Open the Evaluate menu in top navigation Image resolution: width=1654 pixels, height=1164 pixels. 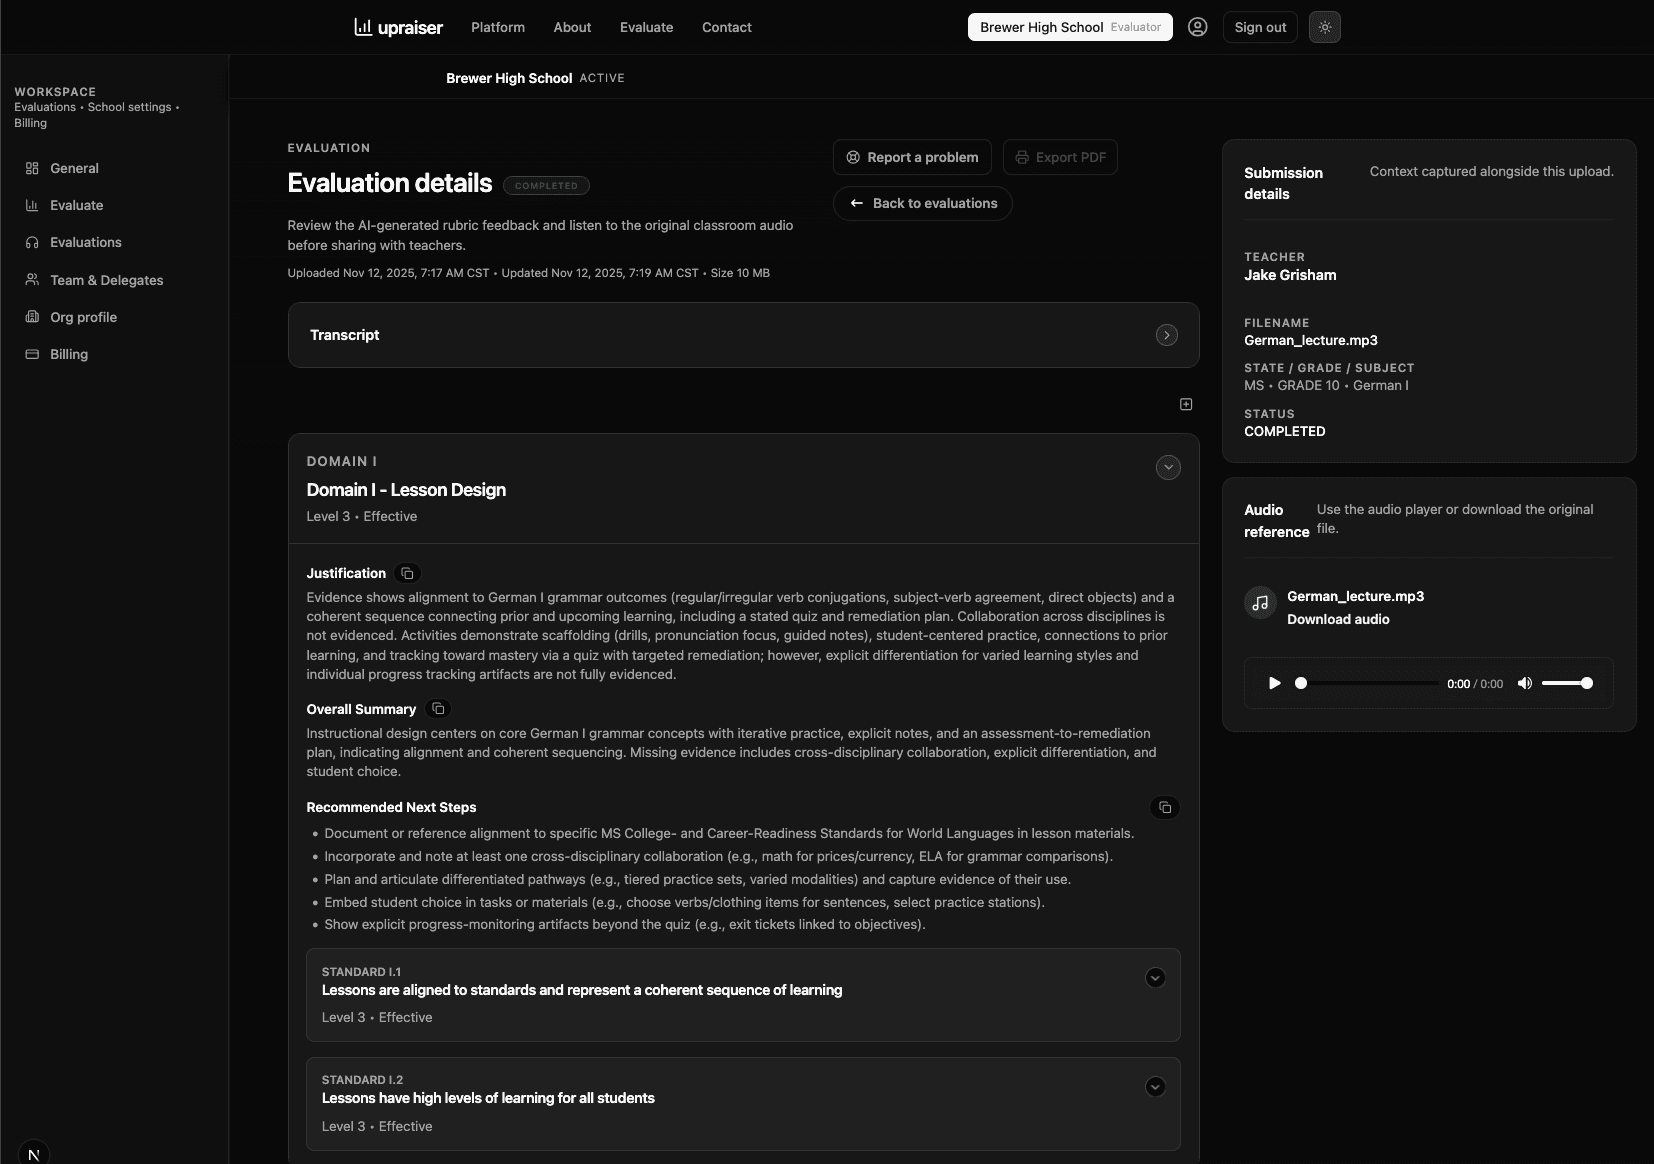click(646, 27)
